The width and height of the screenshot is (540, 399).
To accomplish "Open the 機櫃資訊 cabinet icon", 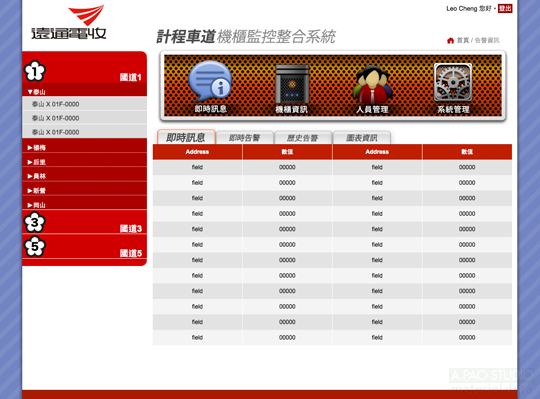I will click(x=291, y=84).
